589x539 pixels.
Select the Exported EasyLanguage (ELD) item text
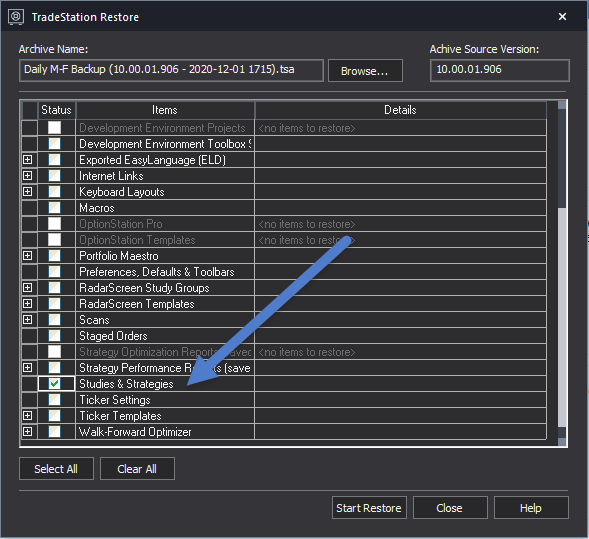pyautogui.click(x=153, y=160)
